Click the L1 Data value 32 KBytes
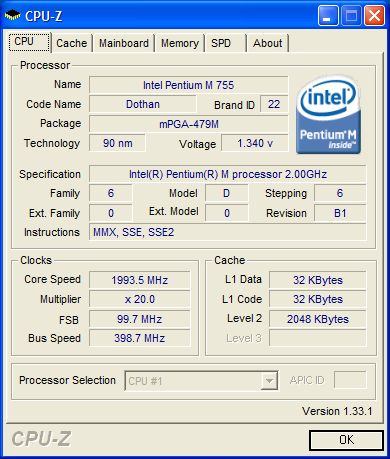Image resolution: width=390 pixels, height=459 pixels. (x=318, y=280)
